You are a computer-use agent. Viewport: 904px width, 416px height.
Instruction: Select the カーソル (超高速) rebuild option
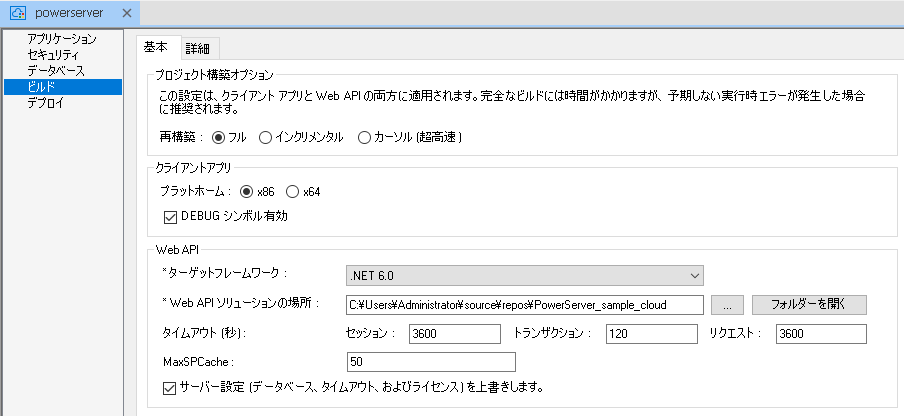tap(364, 136)
